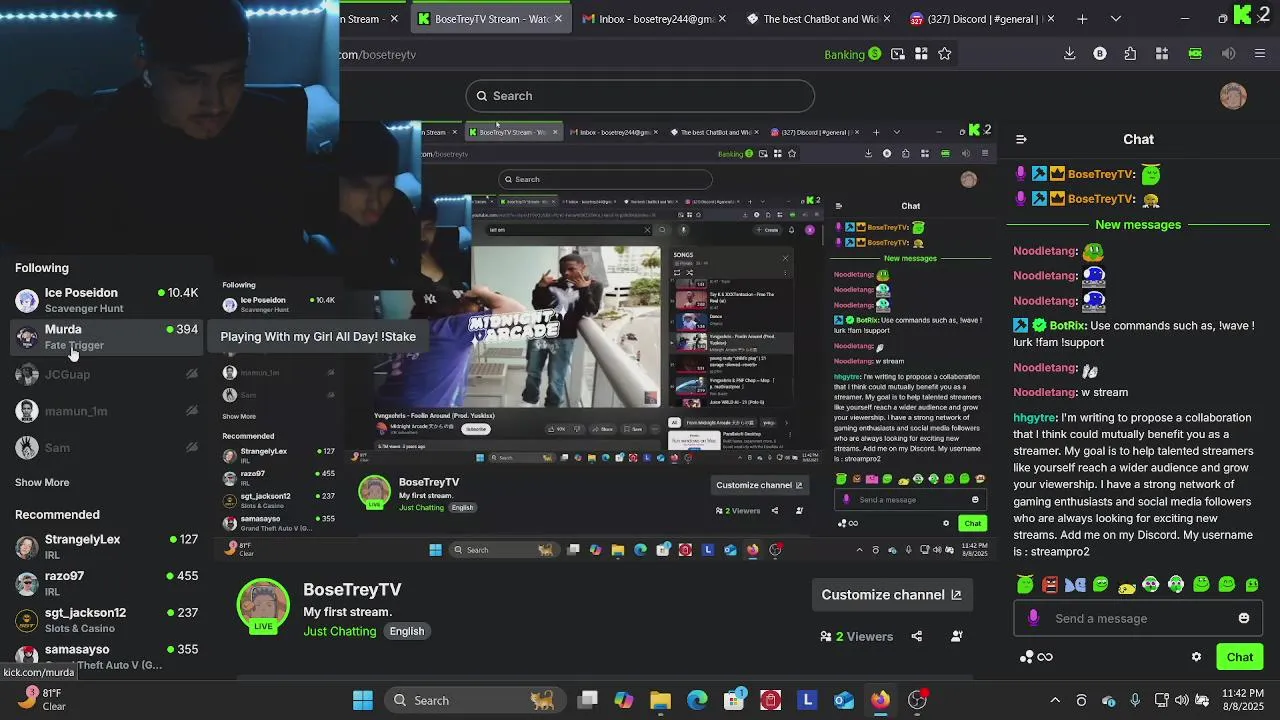1280x720 pixels.
Task: Open picture-in-picture icon beside Banking
Action: pyautogui.click(x=898, y=54)
